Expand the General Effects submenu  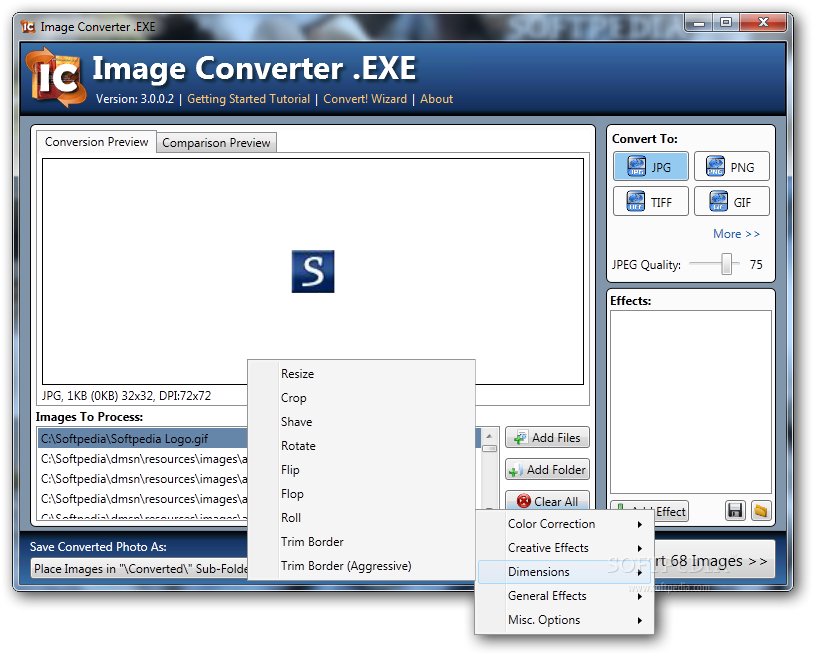(x=564, y=596)
